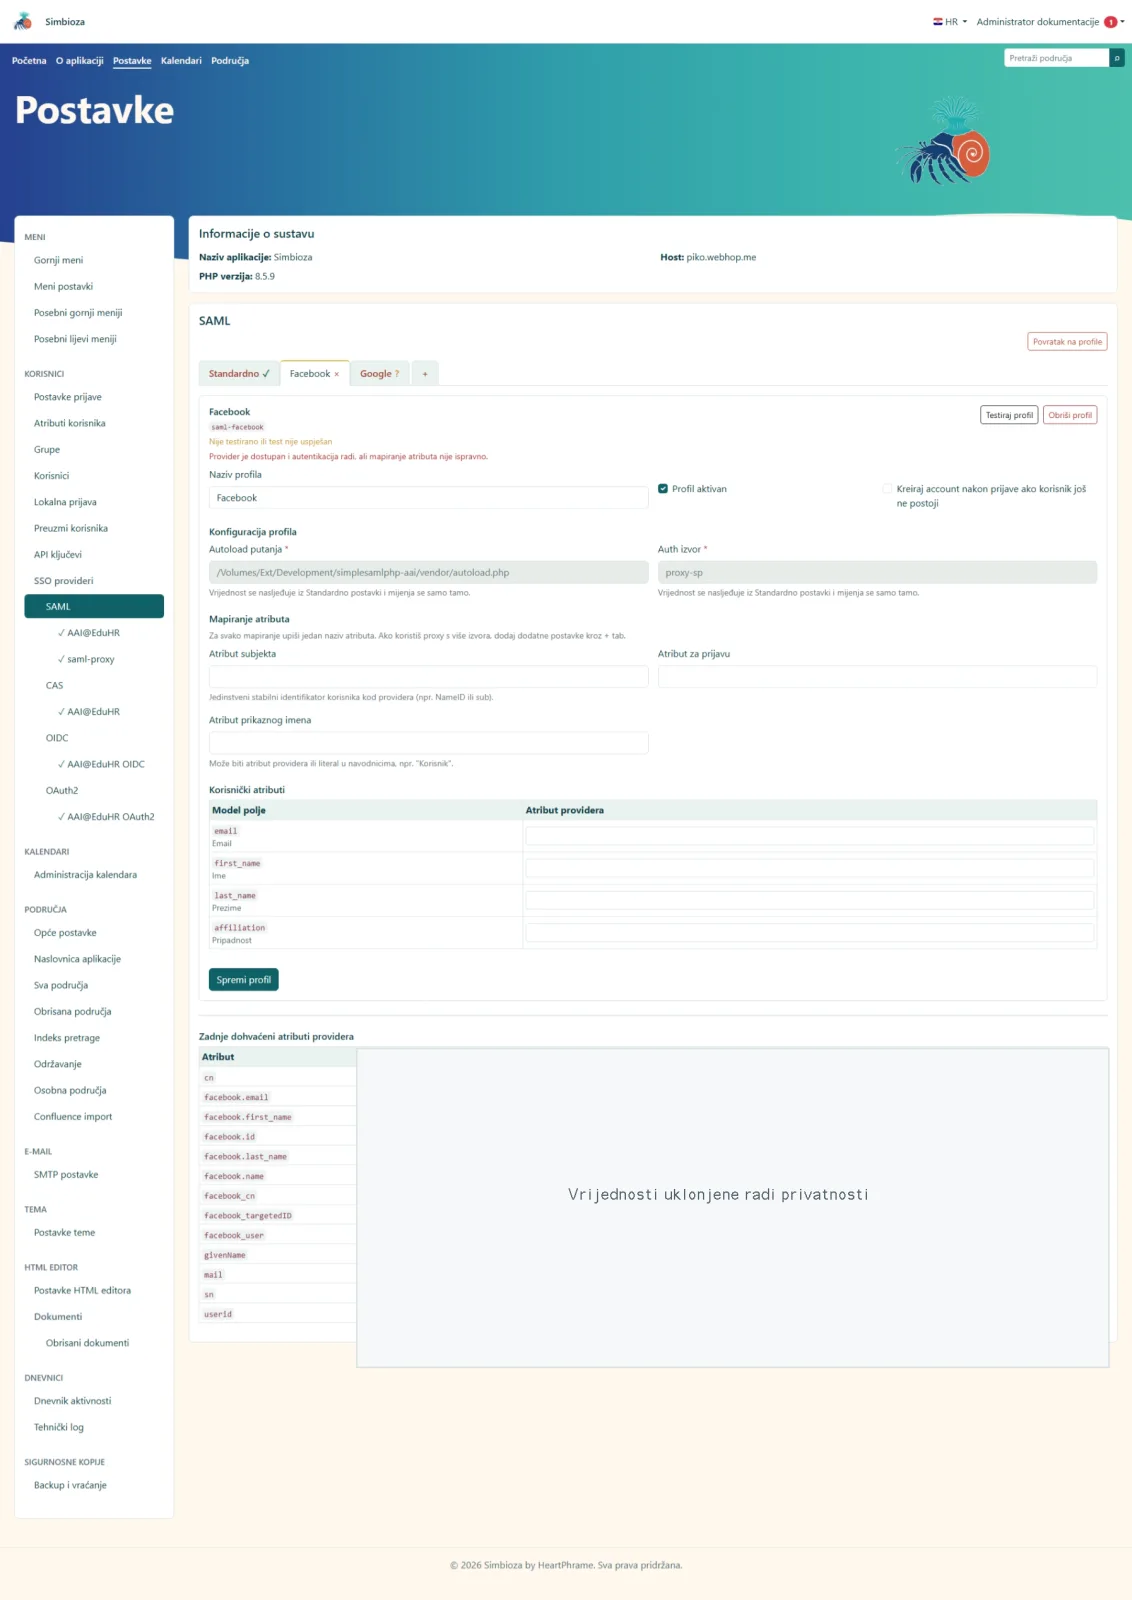Open Indeks pretrage sidebar link
The width and height of the screenshot is (1132, 1600).
click(67, 1038)
